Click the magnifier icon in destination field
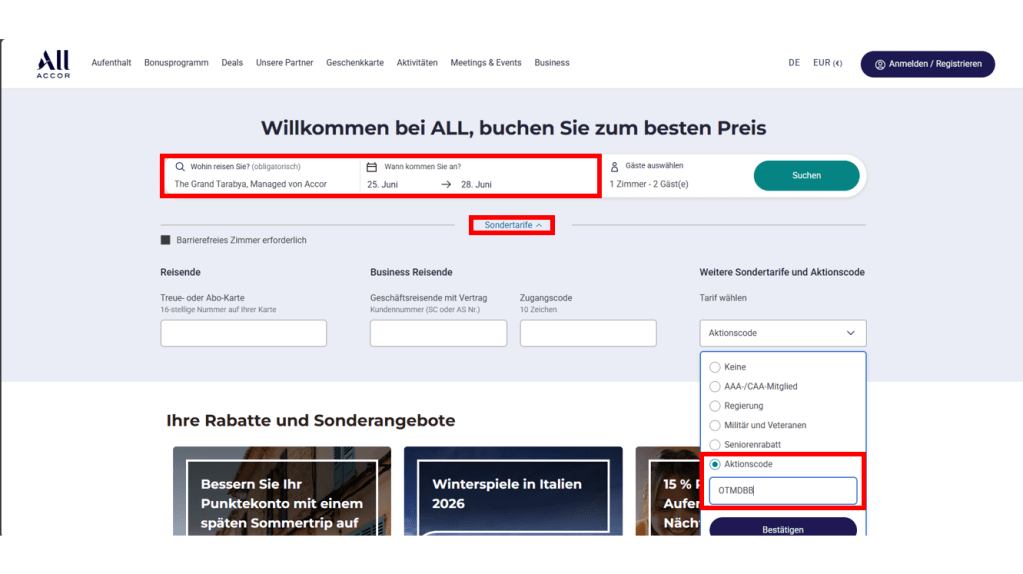Screen dimensions: 1023x574 tap(180, 167)
